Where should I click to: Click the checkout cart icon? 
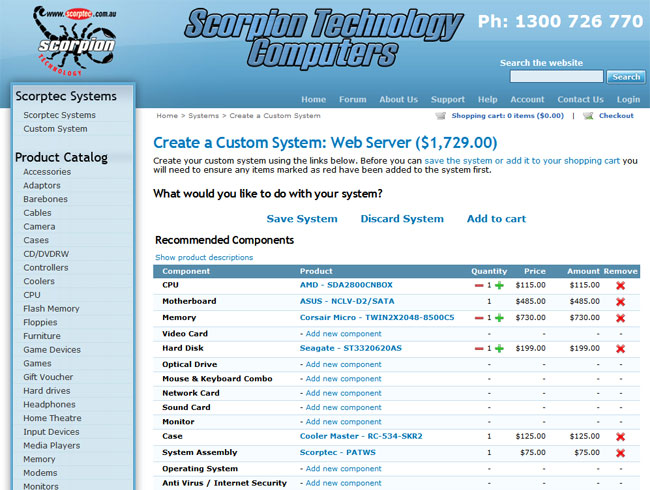pos(588,116)
